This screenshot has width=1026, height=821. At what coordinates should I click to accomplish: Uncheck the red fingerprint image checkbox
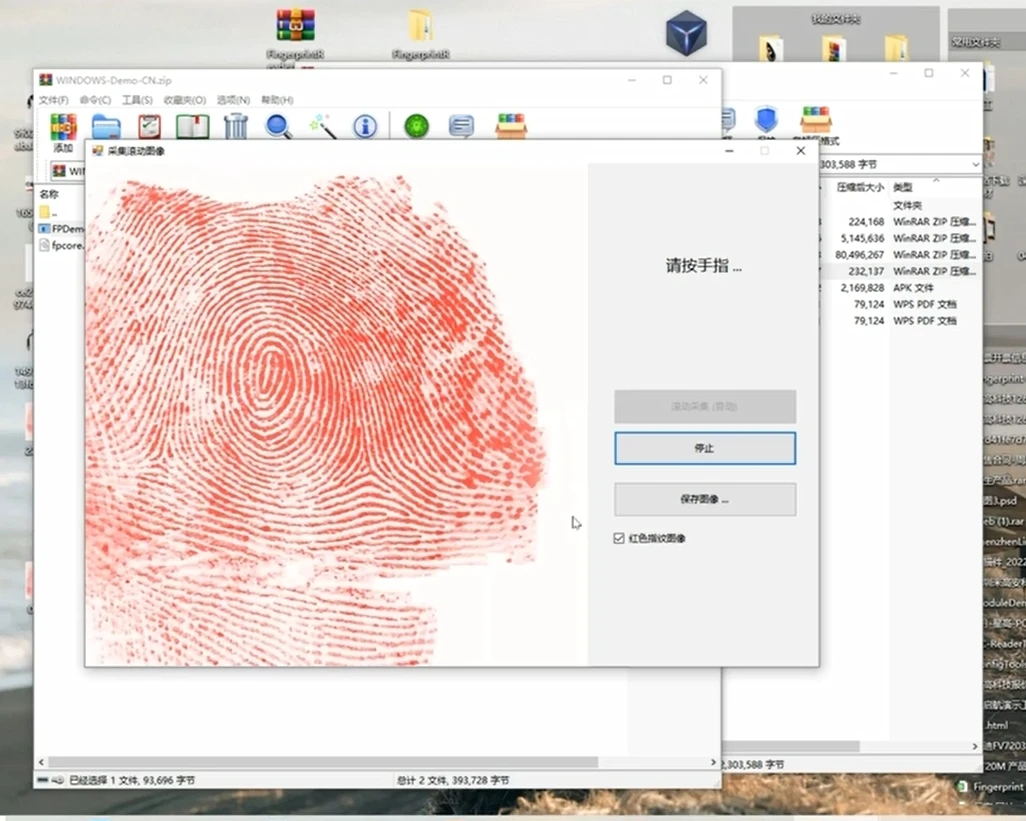(x=620, y=538)
